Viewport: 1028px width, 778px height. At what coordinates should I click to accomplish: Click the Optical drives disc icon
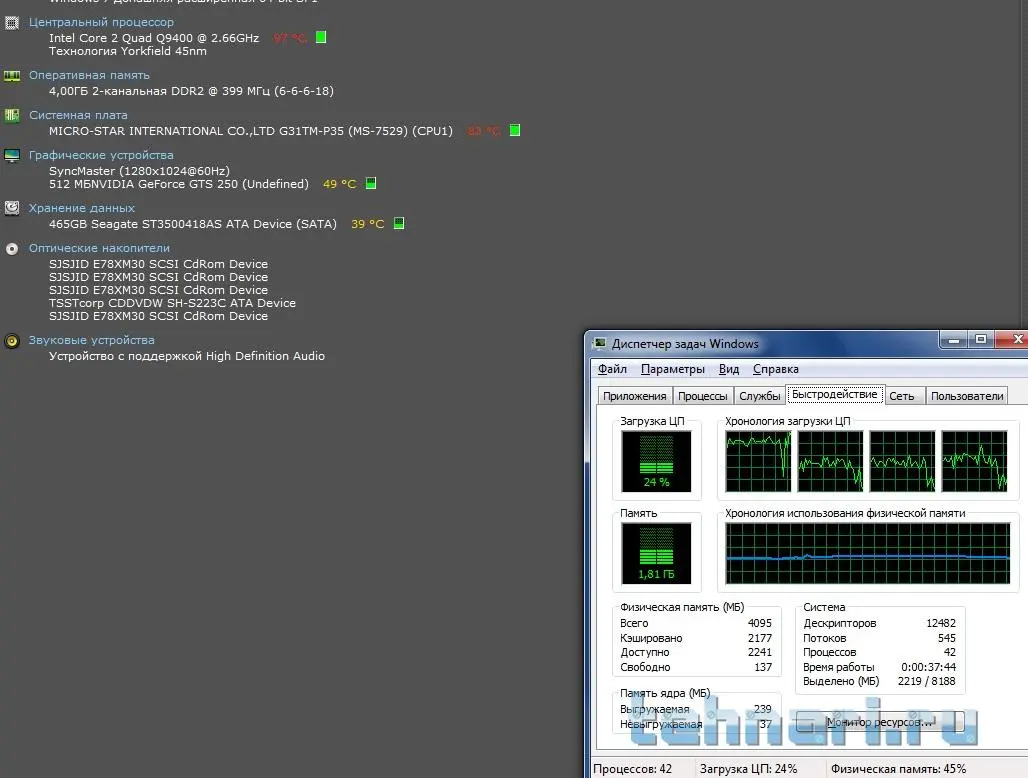[12, 249]
